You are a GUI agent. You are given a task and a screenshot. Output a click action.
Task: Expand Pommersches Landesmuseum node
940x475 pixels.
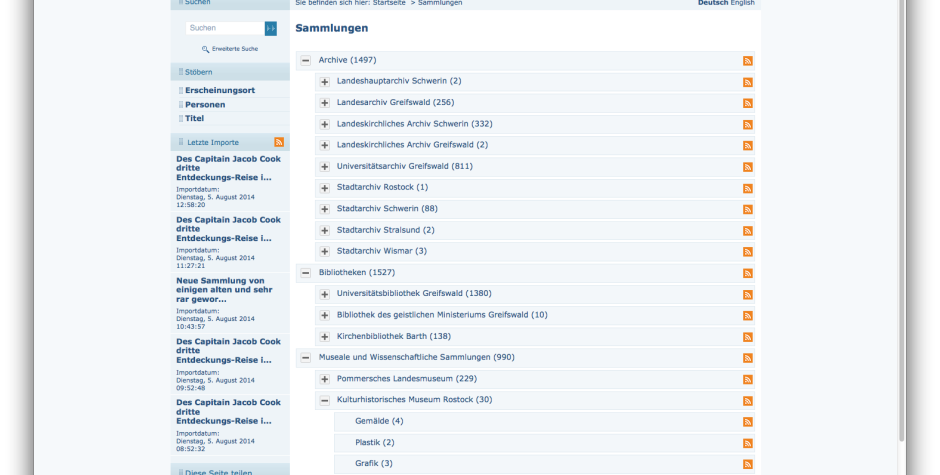(x=324, y=379)
